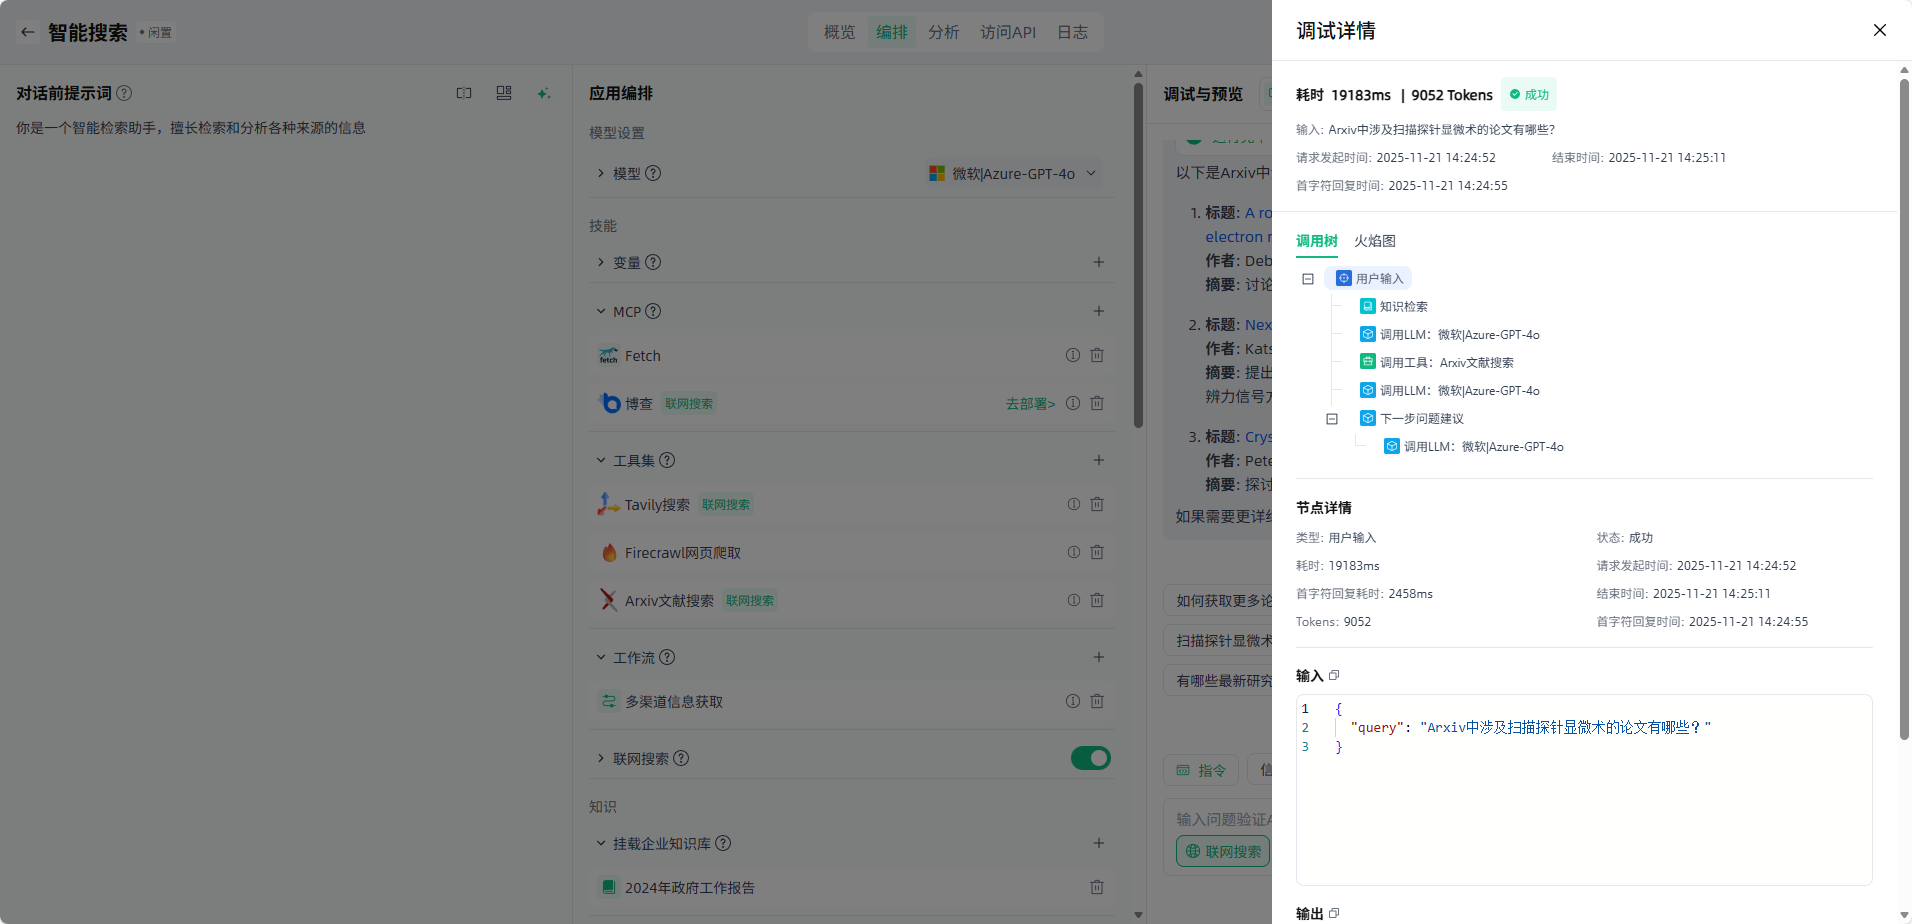
Task: Delete the Fetch MCP entry
Action: (1097, 355)
